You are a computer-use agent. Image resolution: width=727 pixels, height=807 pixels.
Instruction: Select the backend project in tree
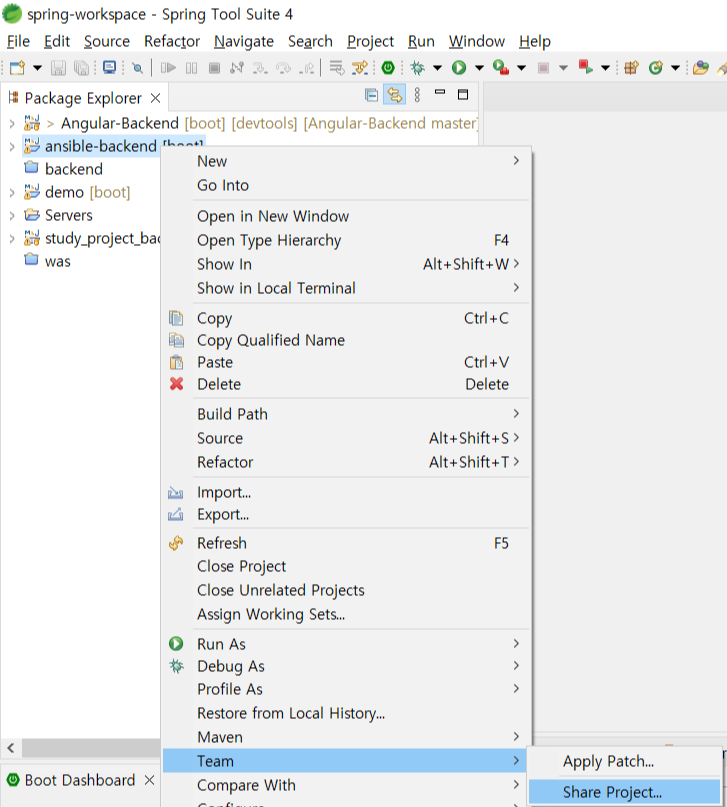(74, 169)
